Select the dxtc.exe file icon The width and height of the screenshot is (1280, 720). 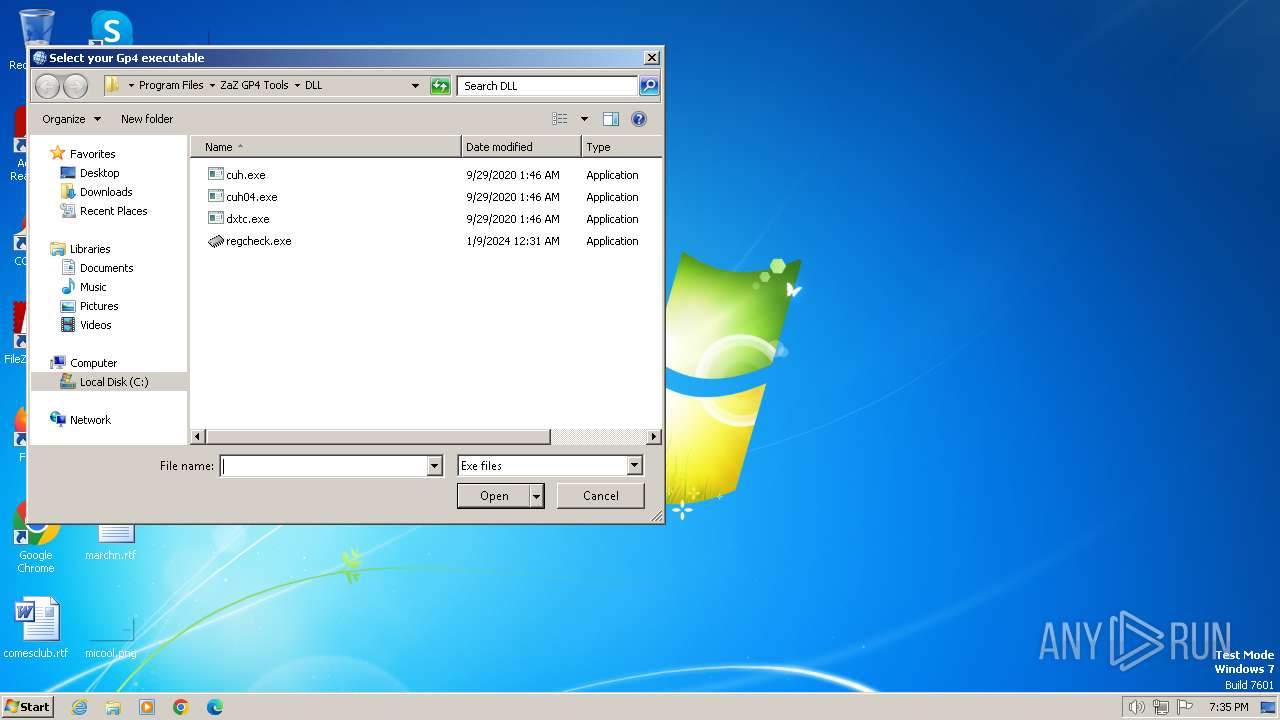point(216,218)
